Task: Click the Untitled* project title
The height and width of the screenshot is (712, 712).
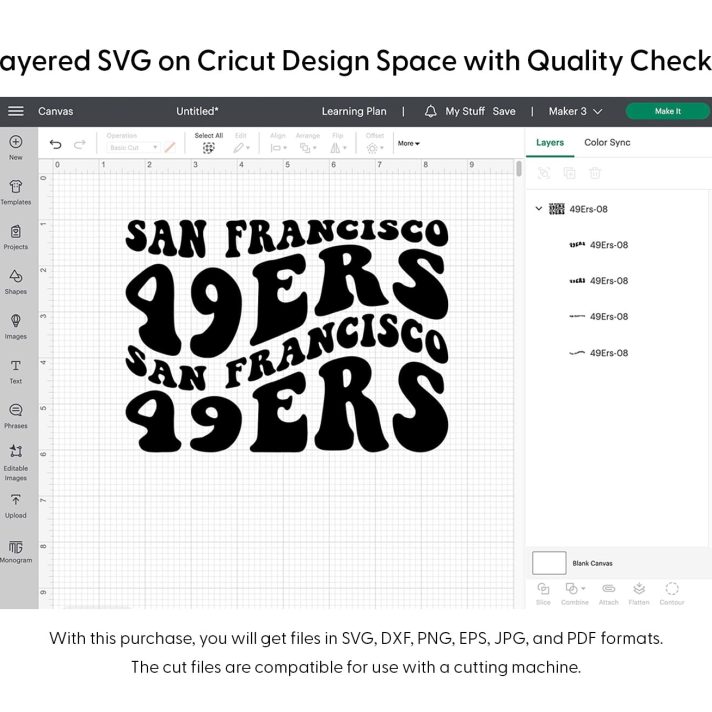Action: pyautogui.click(x=198, y=111)
